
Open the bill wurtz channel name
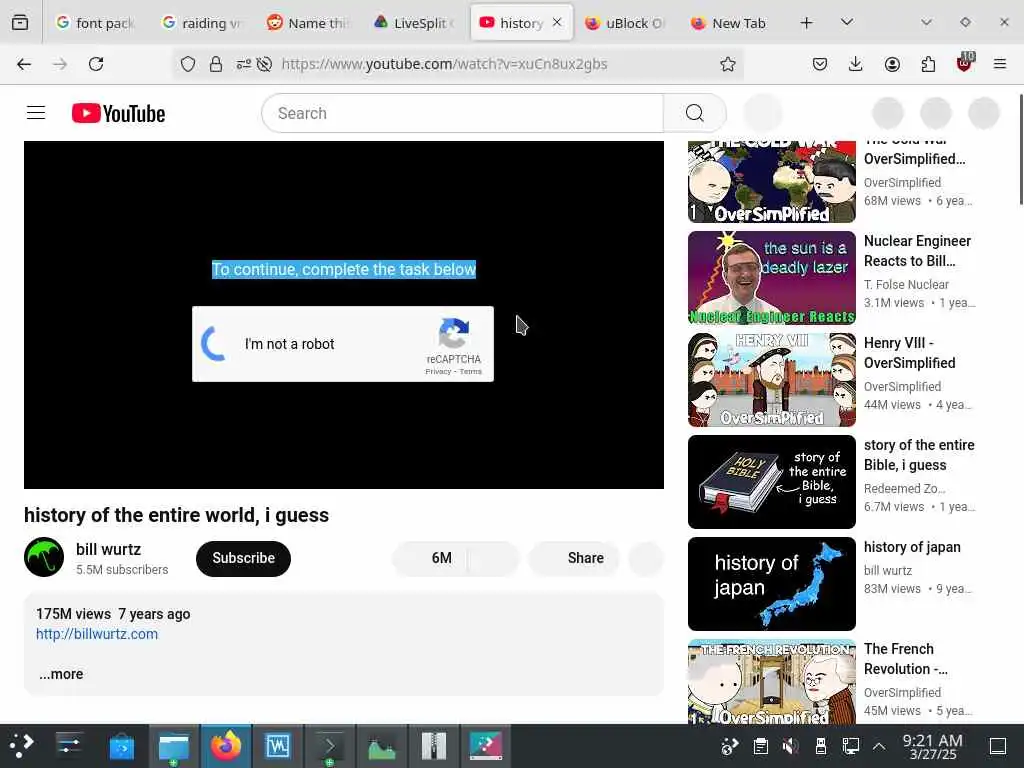[x=108, y=549]
